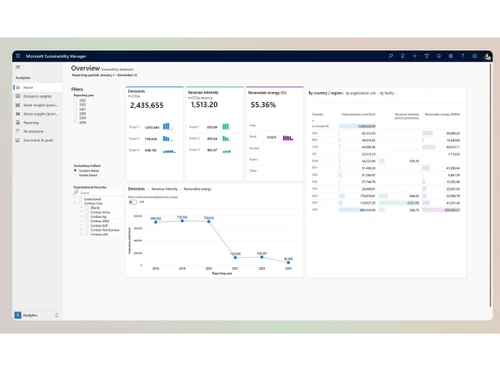Click search icon in Organizational hierarchy
This screenshot has width=500, height=375.
tap(76, 193)
